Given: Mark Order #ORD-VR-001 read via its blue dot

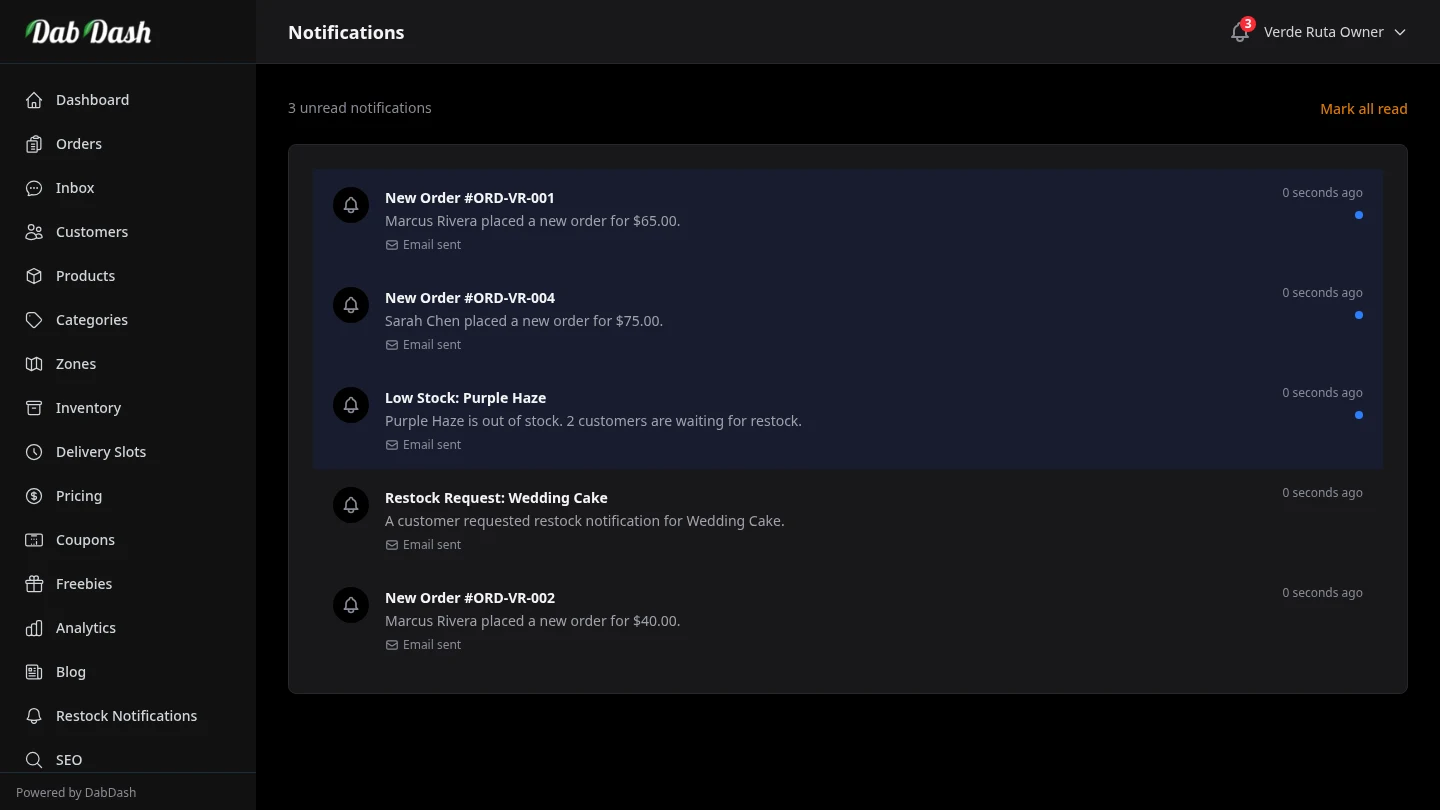Looking at the screenshot, I should click(1358, 215).
